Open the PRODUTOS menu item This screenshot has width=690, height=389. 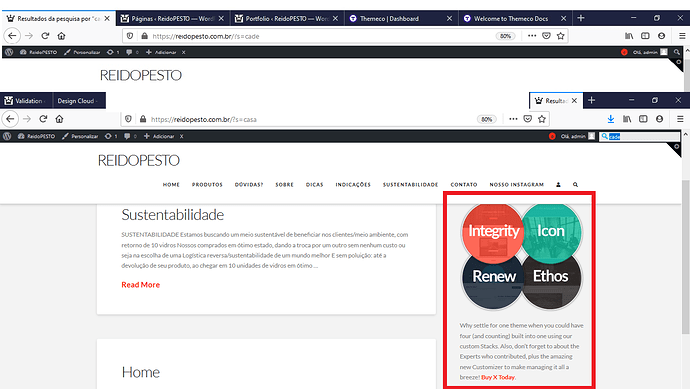(x=207, y=184)
